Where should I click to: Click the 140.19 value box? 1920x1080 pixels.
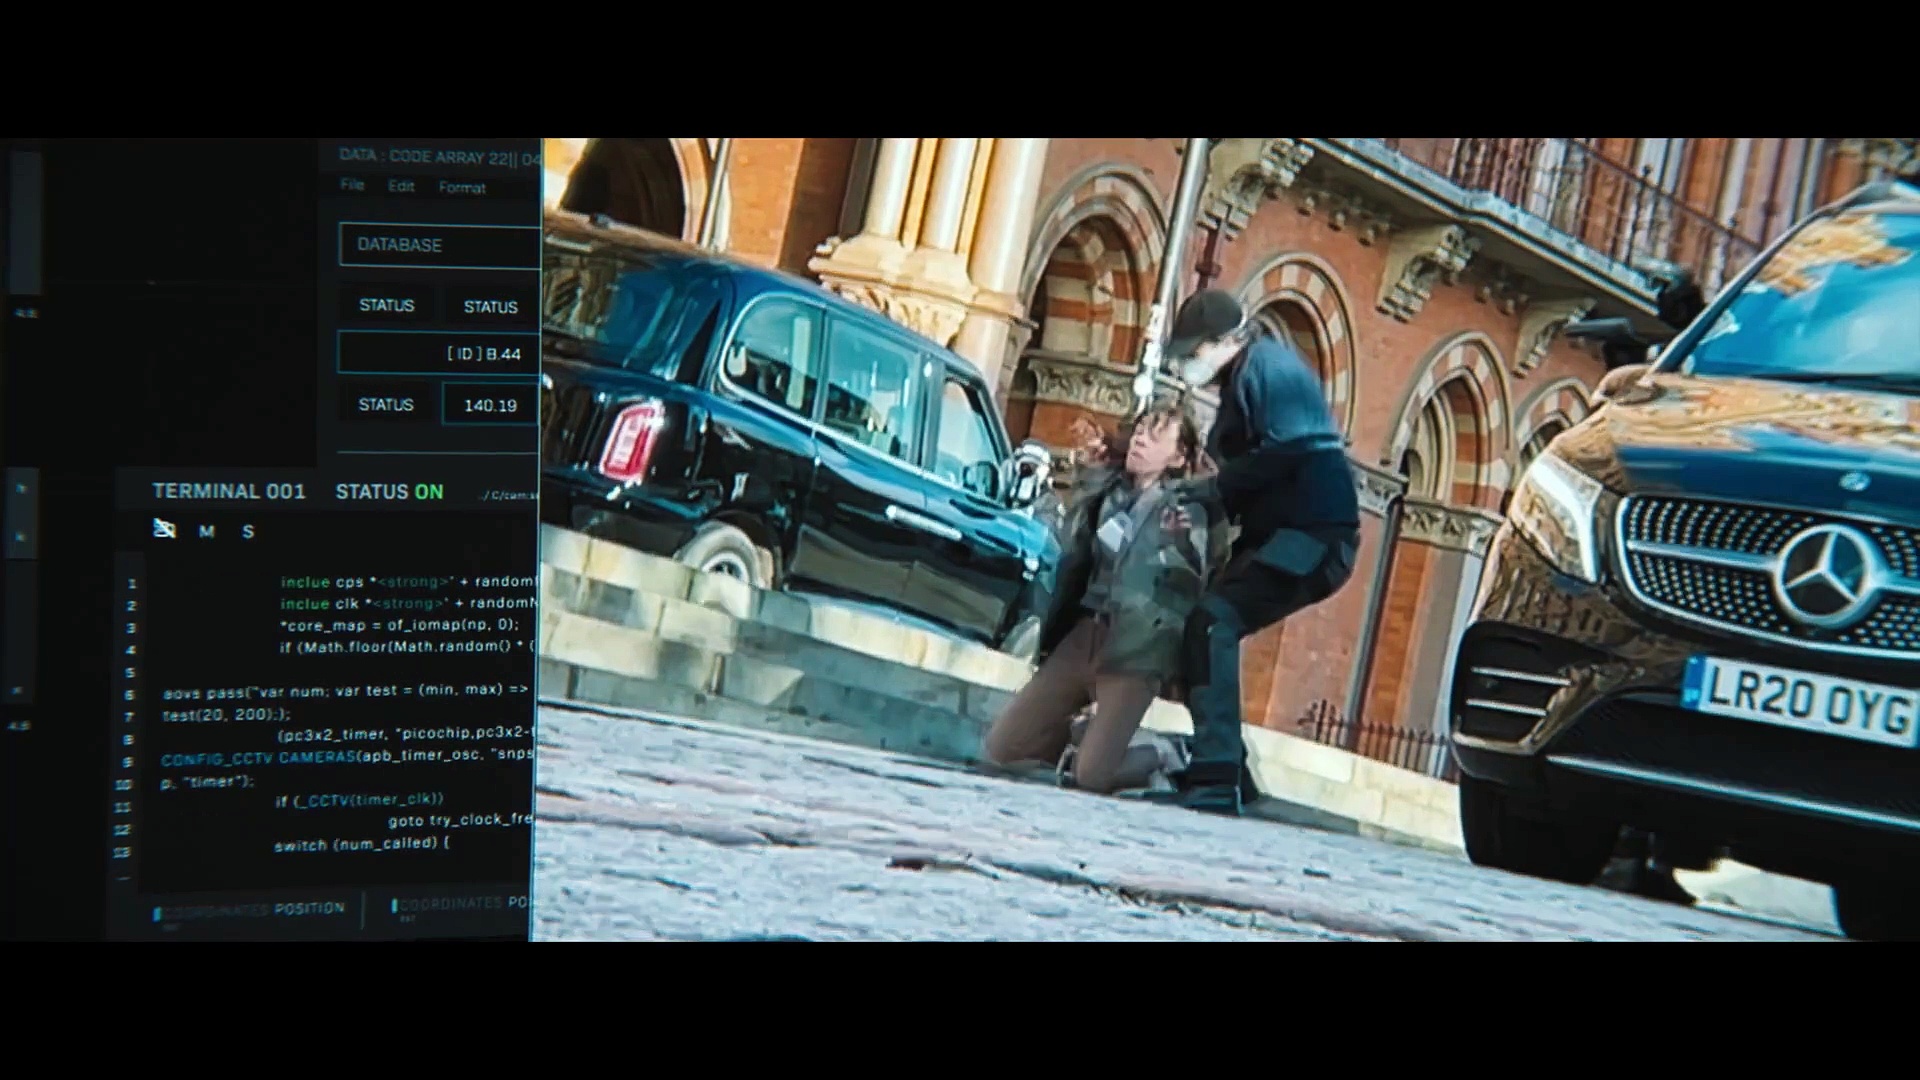pos(490,405)
